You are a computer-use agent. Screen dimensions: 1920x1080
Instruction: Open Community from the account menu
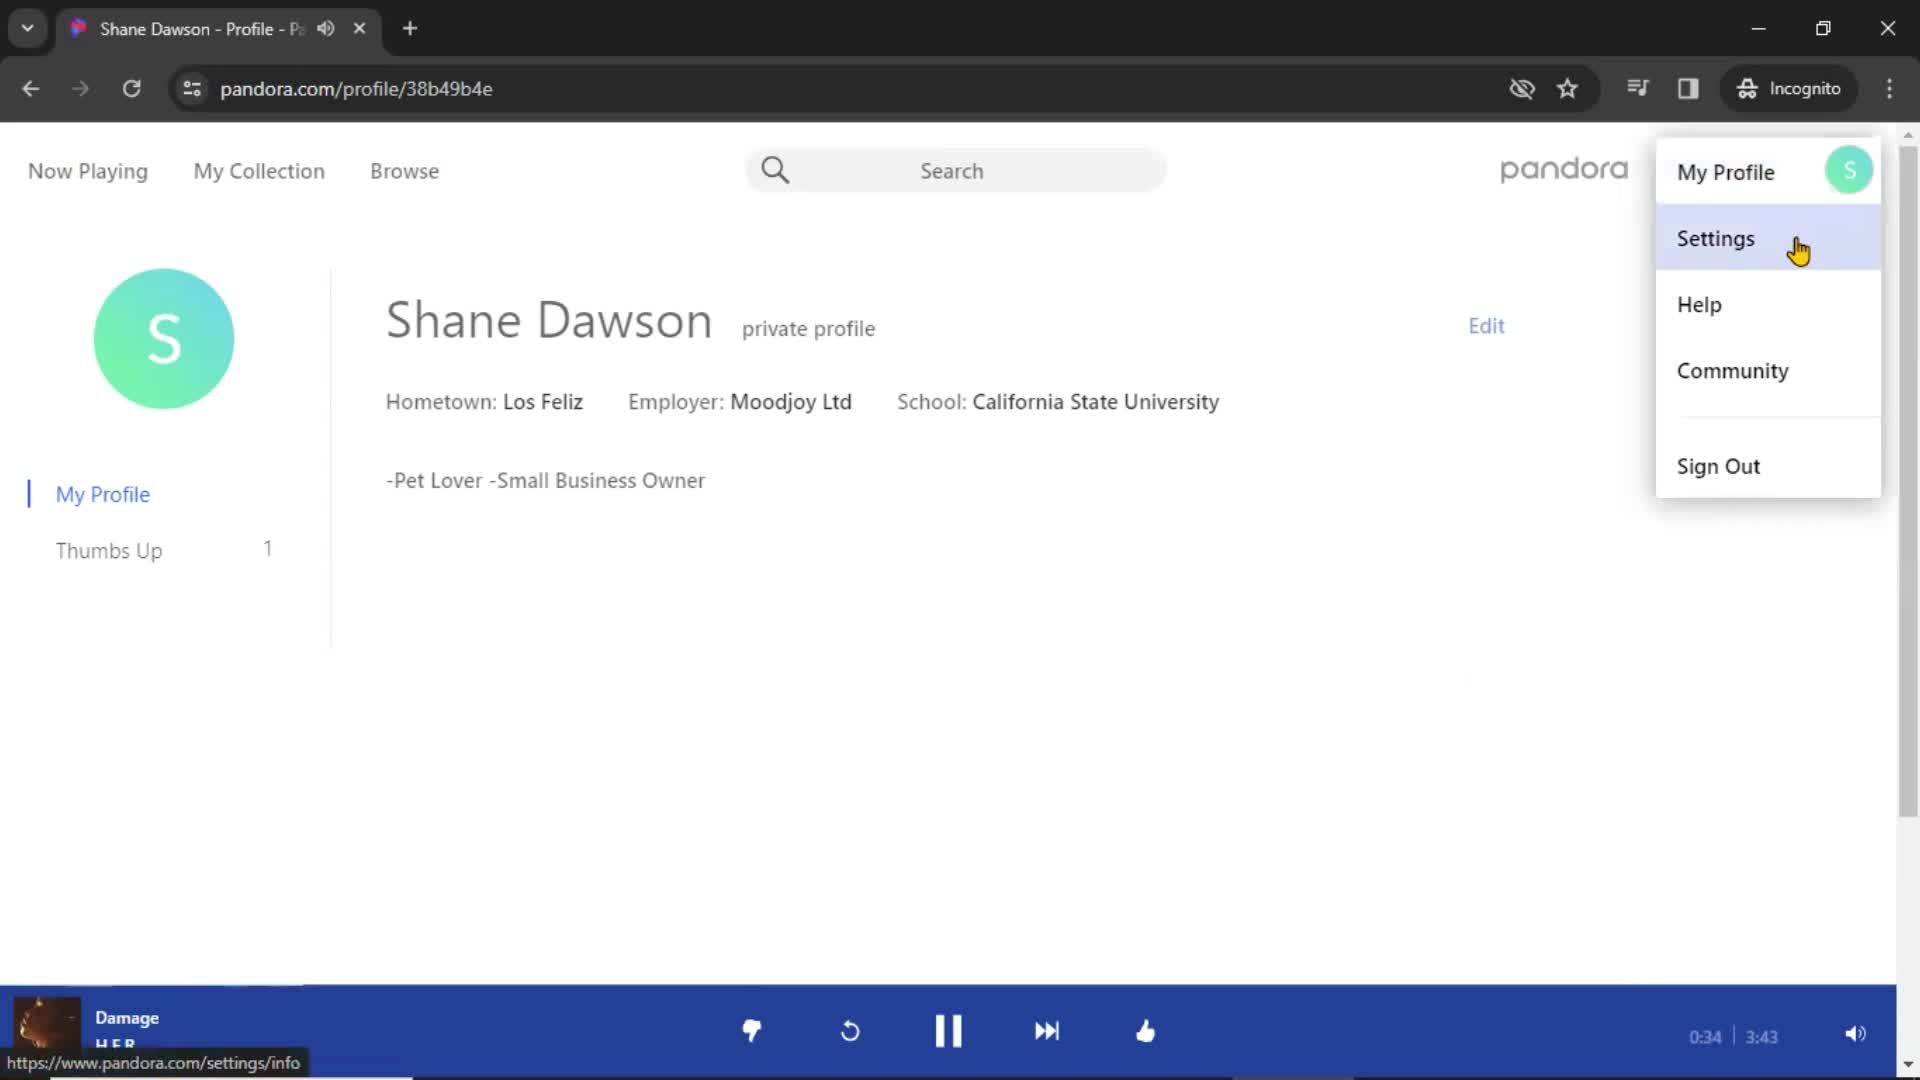pyautogui.click(x=1768, y=370)
